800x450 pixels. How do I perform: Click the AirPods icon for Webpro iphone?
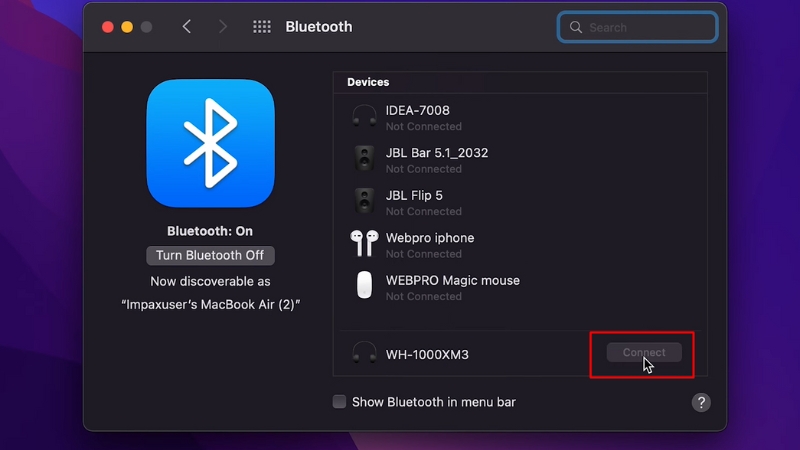pyautogui.click(x=364, y=243)
